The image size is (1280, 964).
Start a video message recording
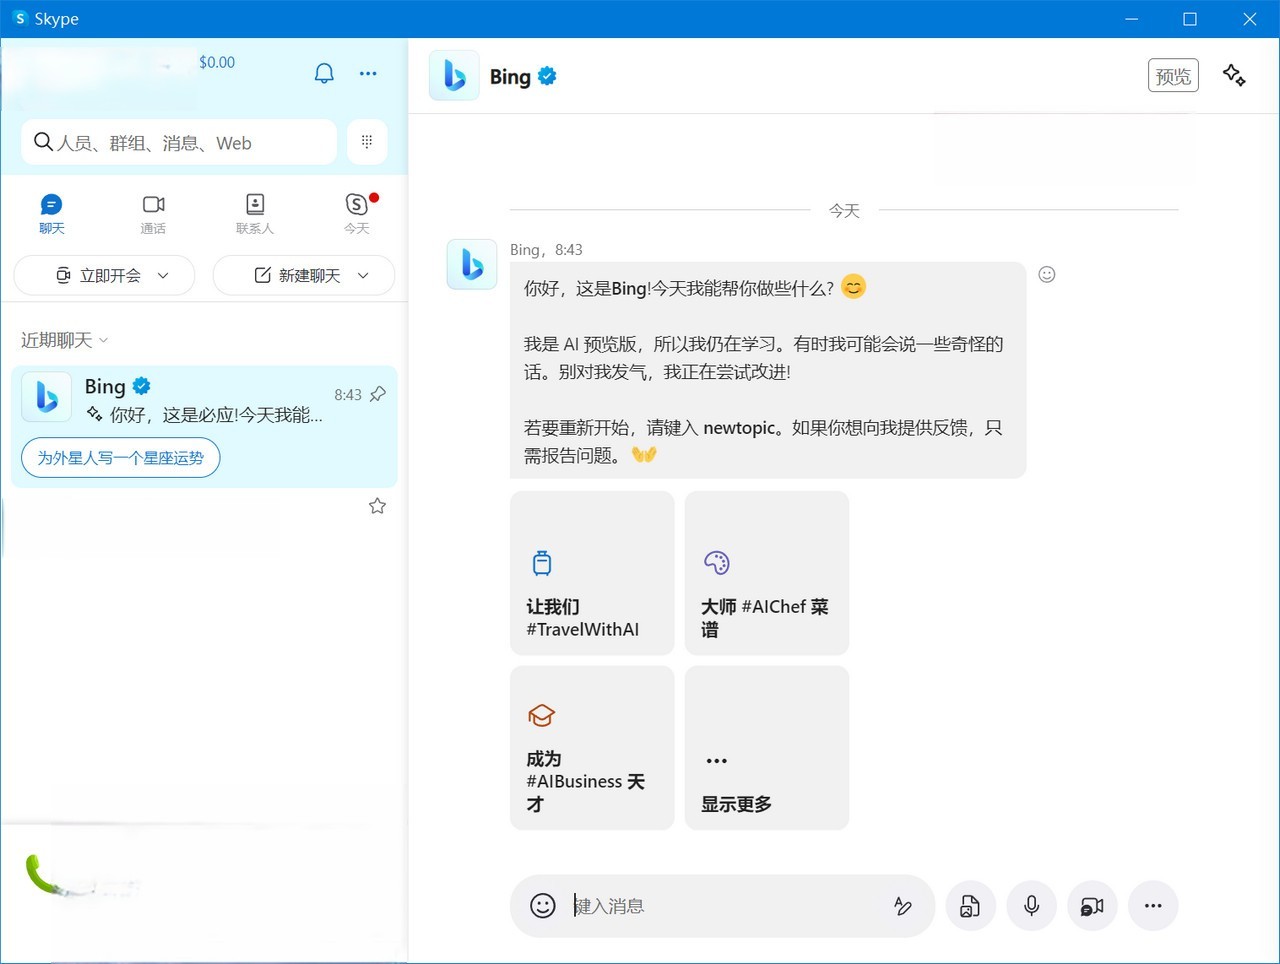[x=1092, y=905]
